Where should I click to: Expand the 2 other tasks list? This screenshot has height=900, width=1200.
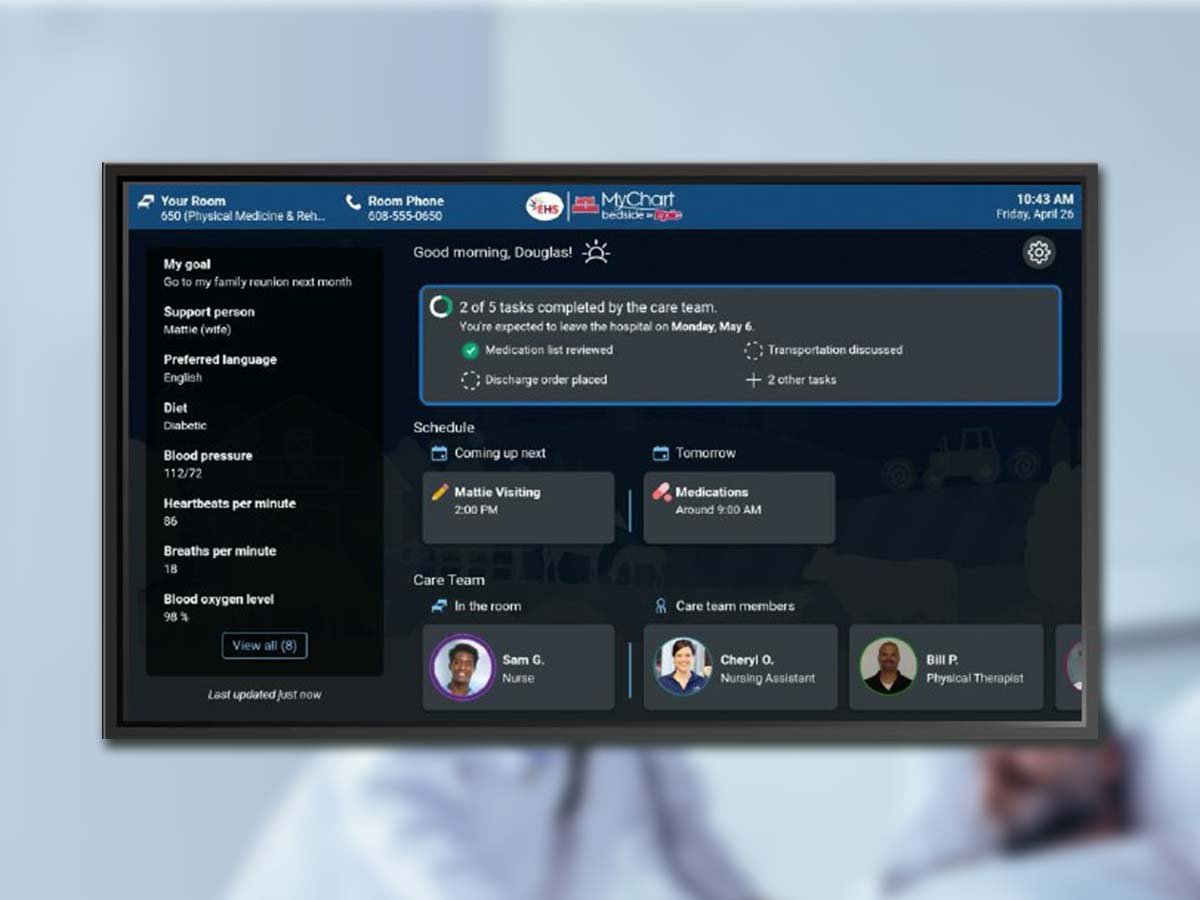(792, 380)
